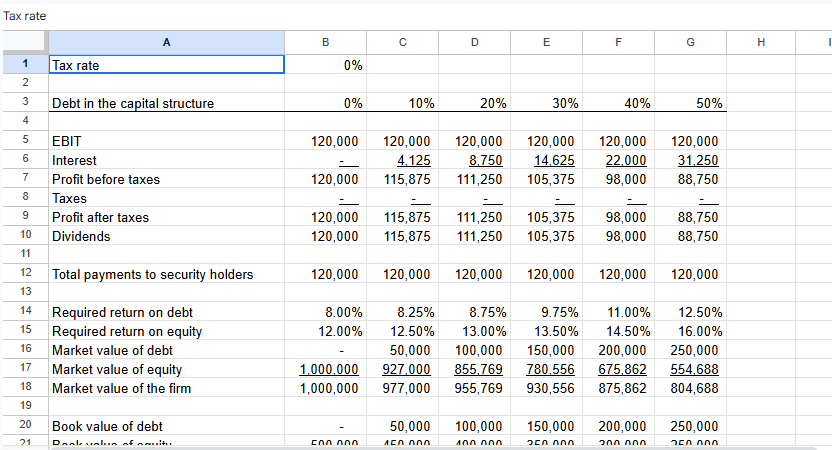The height and width of the screenshot is (450, 832).
Task: Click the formula bar text 'Tax rate'
Action: (x=25, y=15)
